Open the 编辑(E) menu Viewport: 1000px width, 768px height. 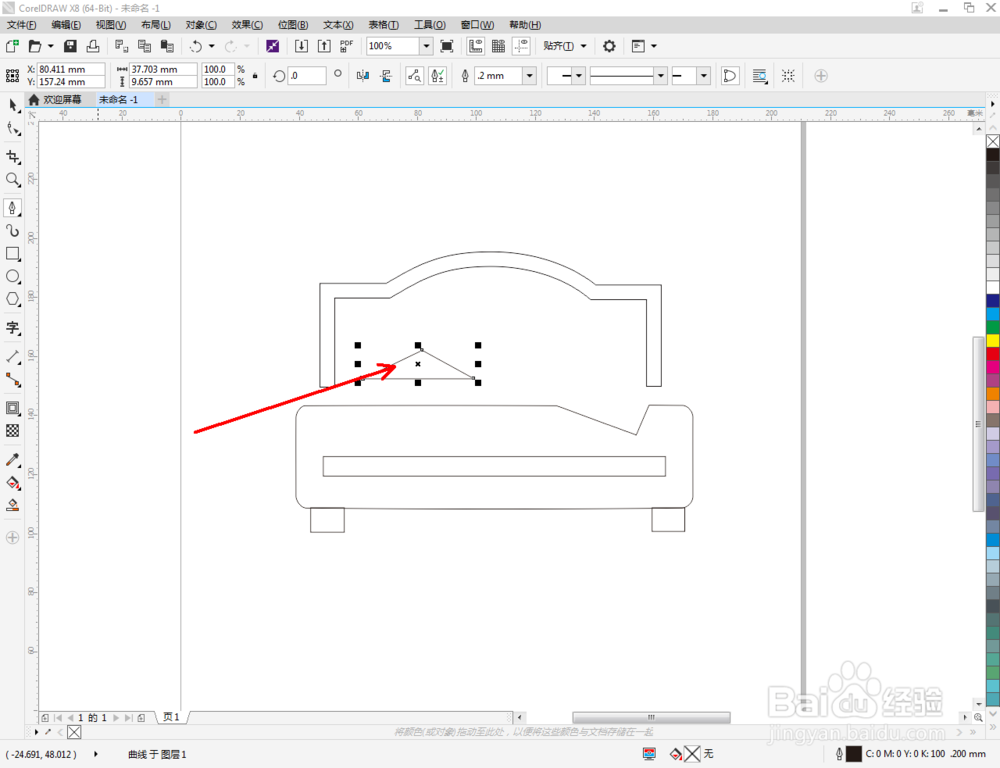(66, 25)
